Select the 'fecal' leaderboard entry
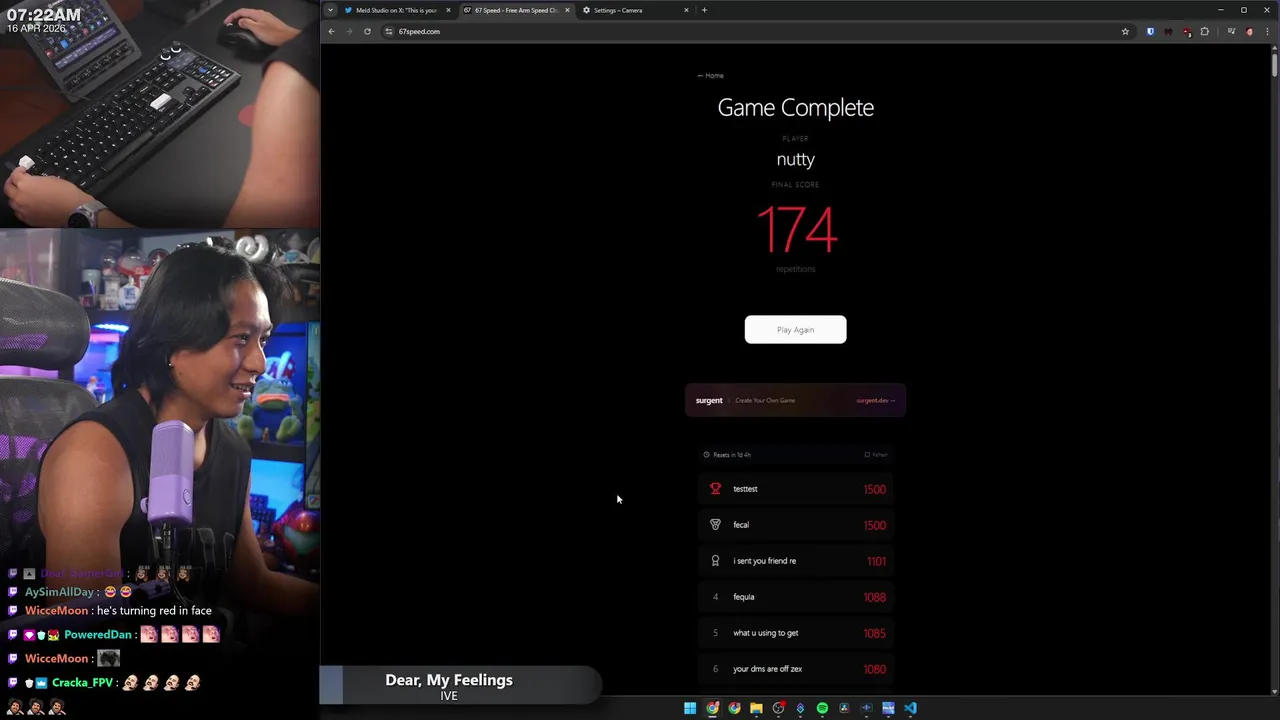The image size is (1280, 720). (x=796, y=525)
